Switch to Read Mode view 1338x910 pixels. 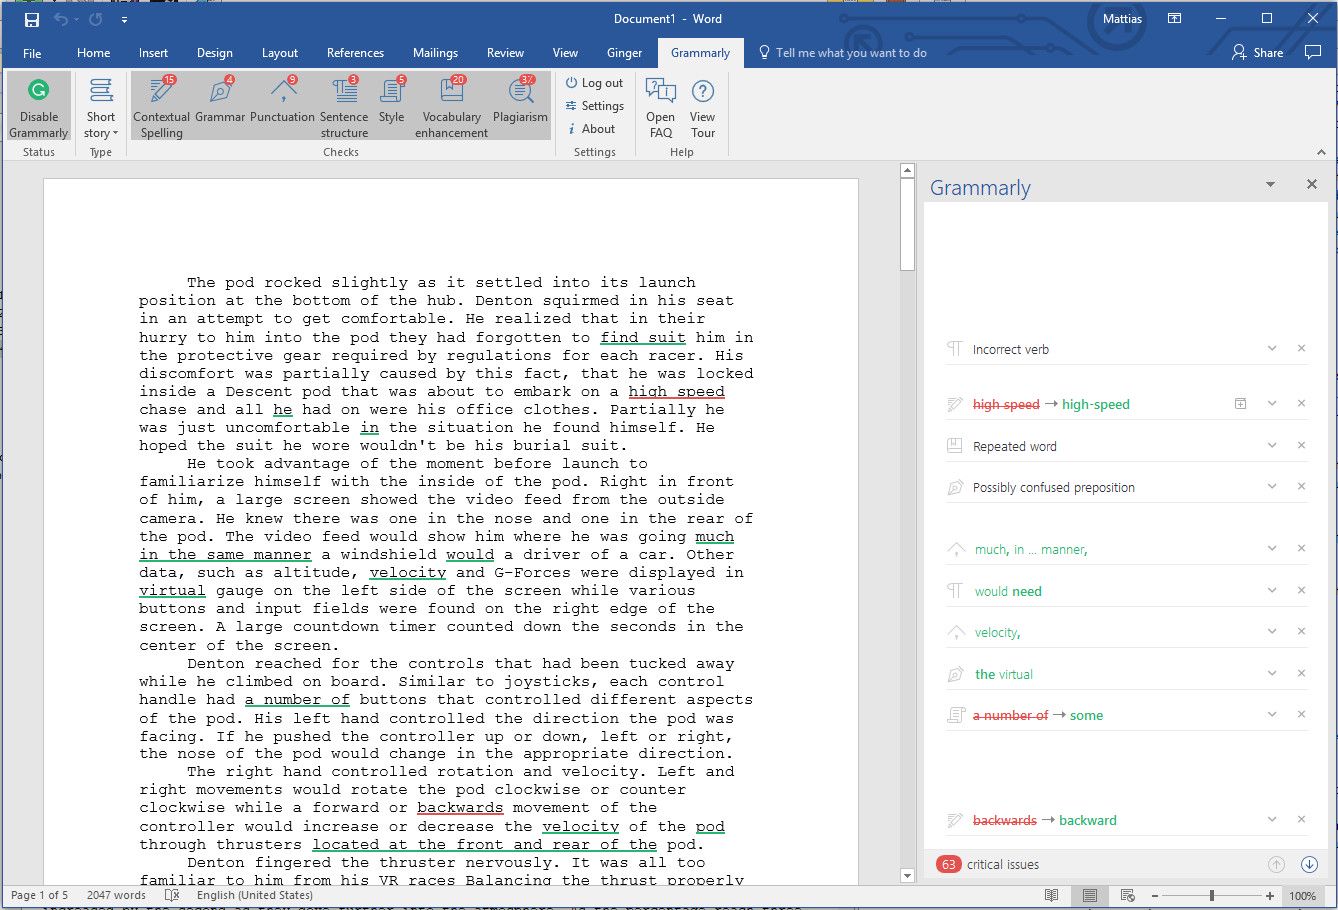[x=1051, y=895]
